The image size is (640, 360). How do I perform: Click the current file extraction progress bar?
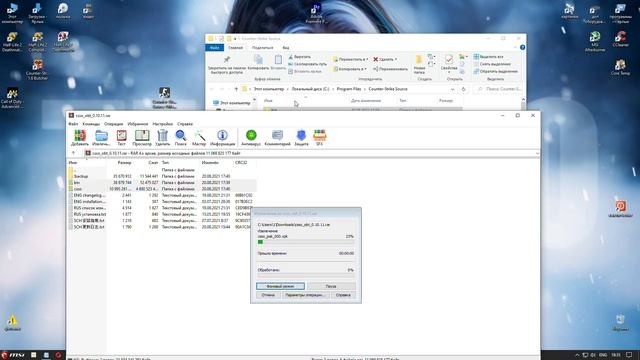click(306, 242)
